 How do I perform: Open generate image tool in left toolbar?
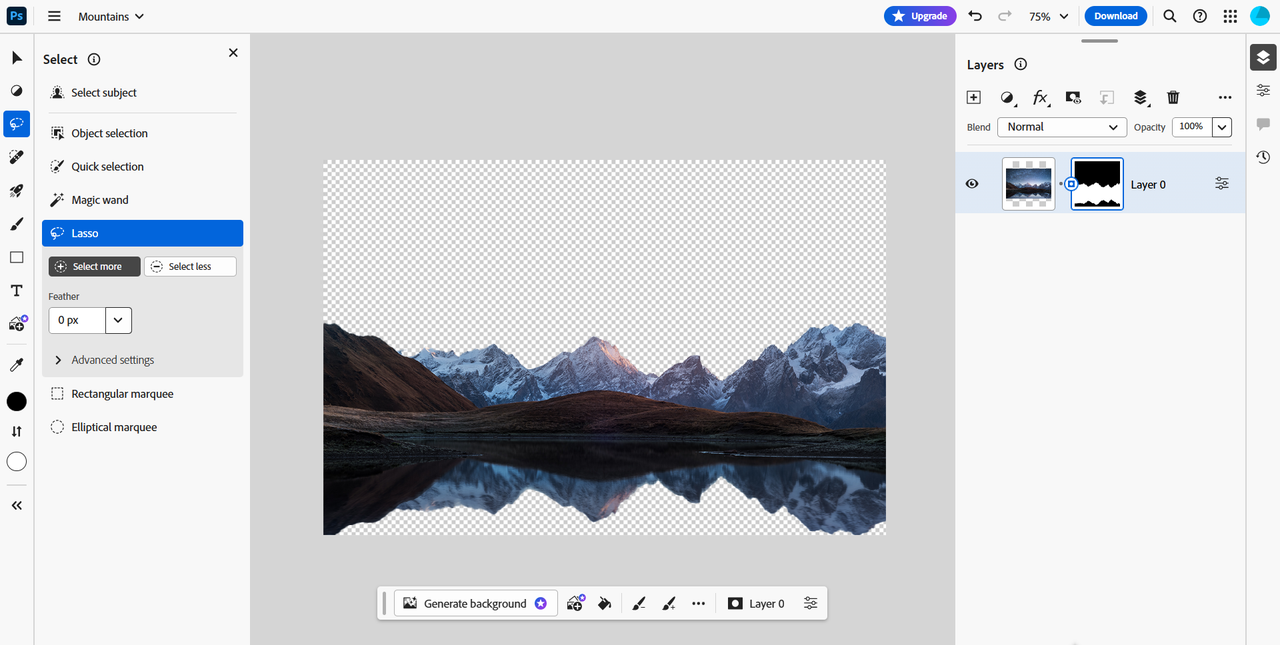point(17,324)
